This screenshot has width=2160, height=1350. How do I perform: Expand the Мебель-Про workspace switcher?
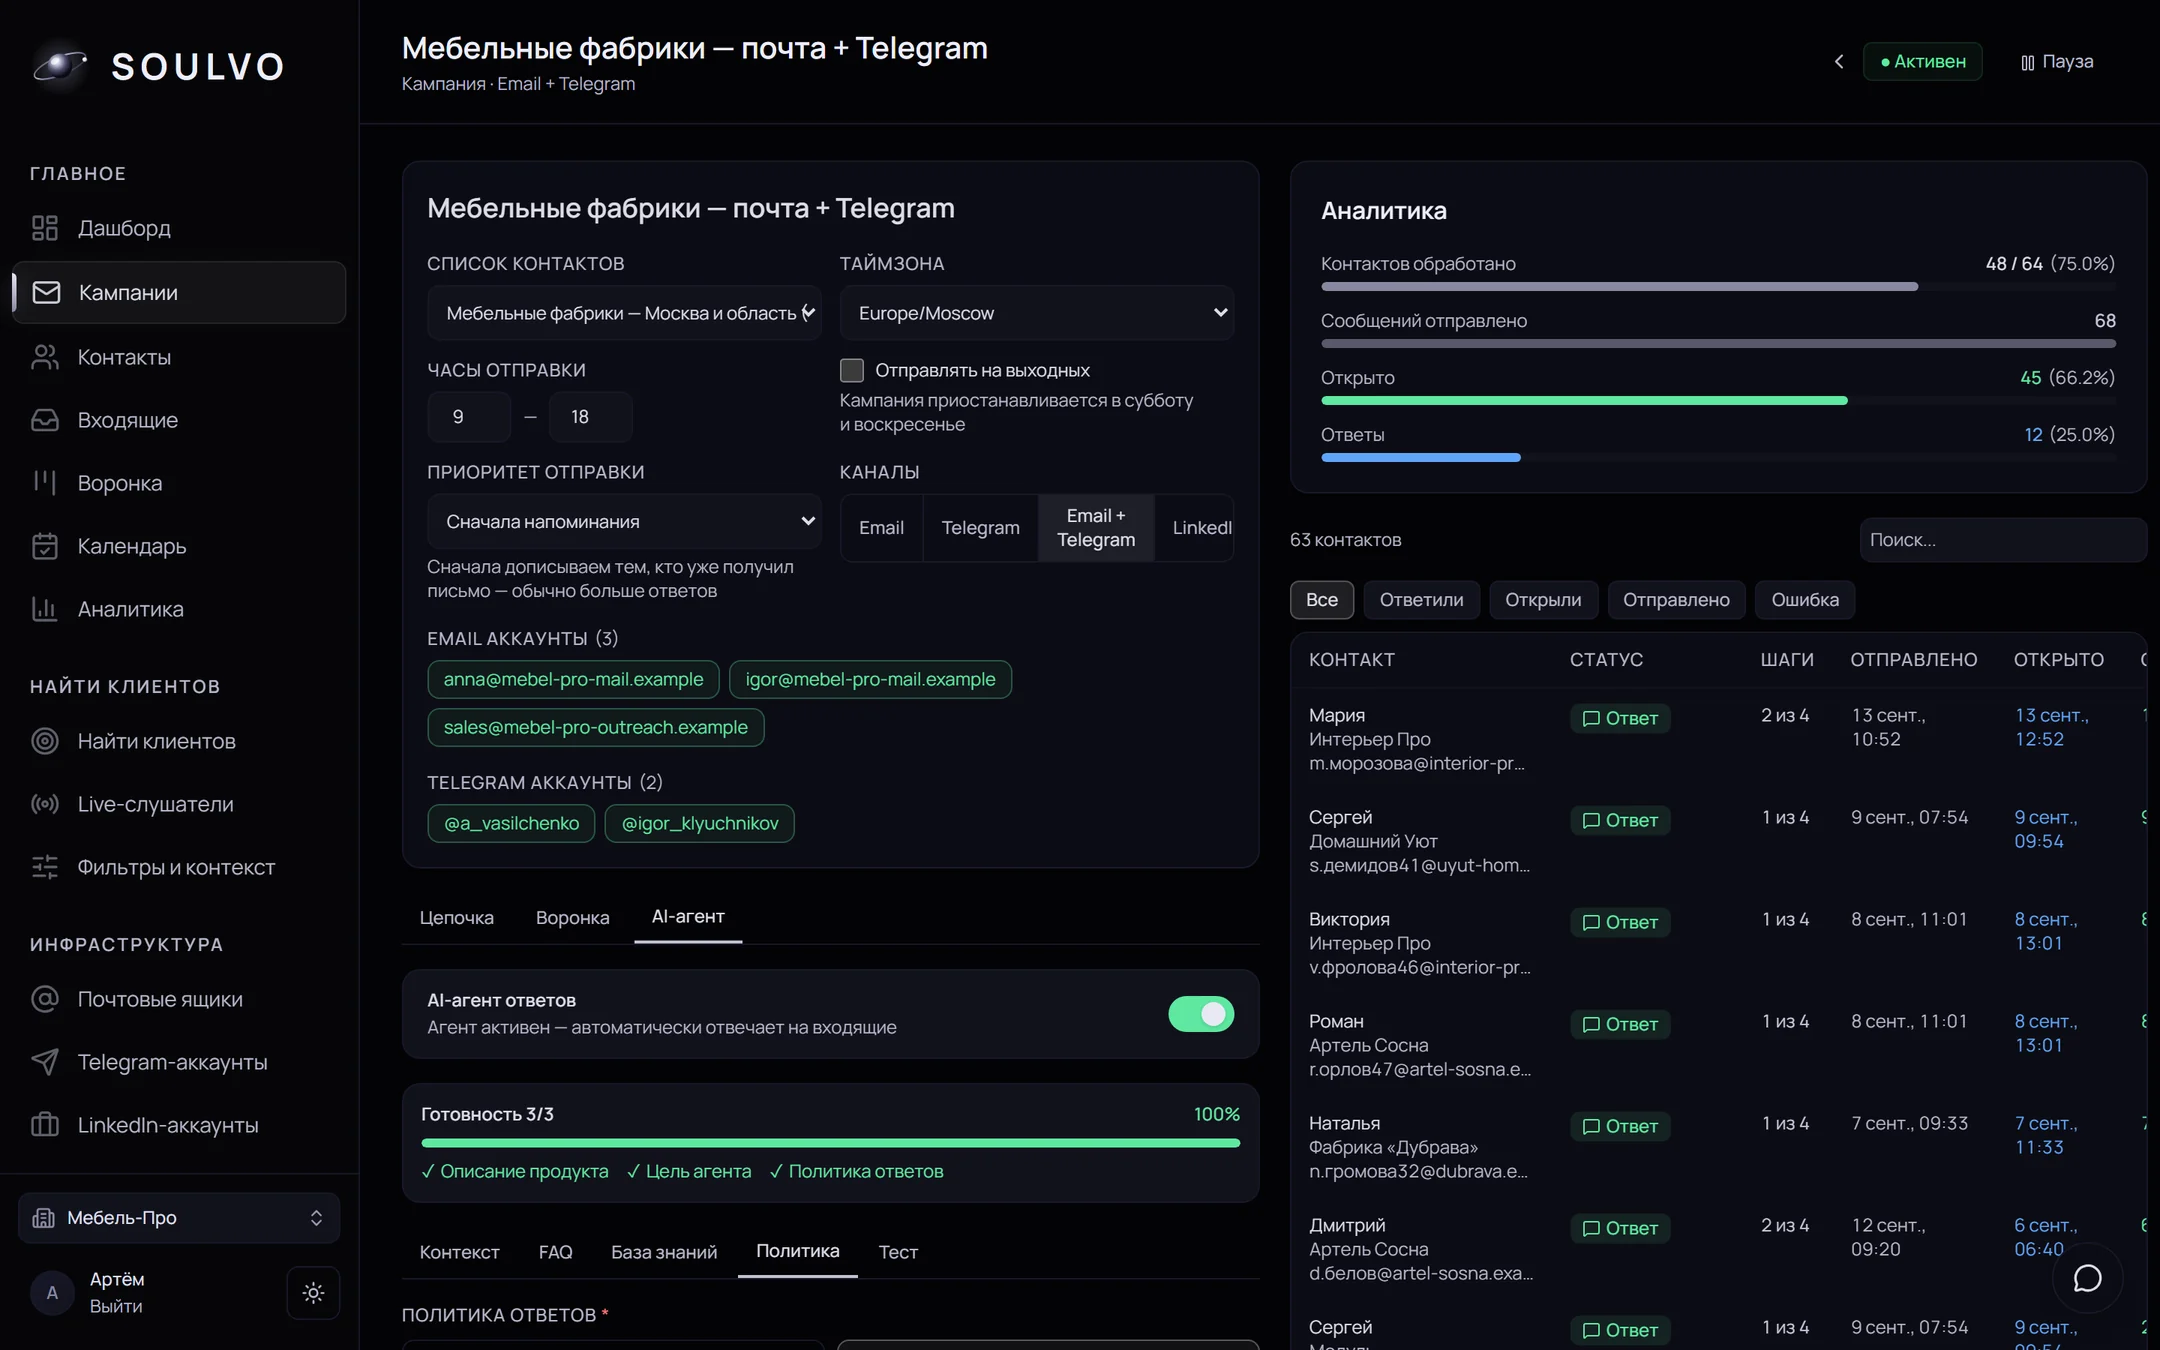click(x=179, y=1218)
